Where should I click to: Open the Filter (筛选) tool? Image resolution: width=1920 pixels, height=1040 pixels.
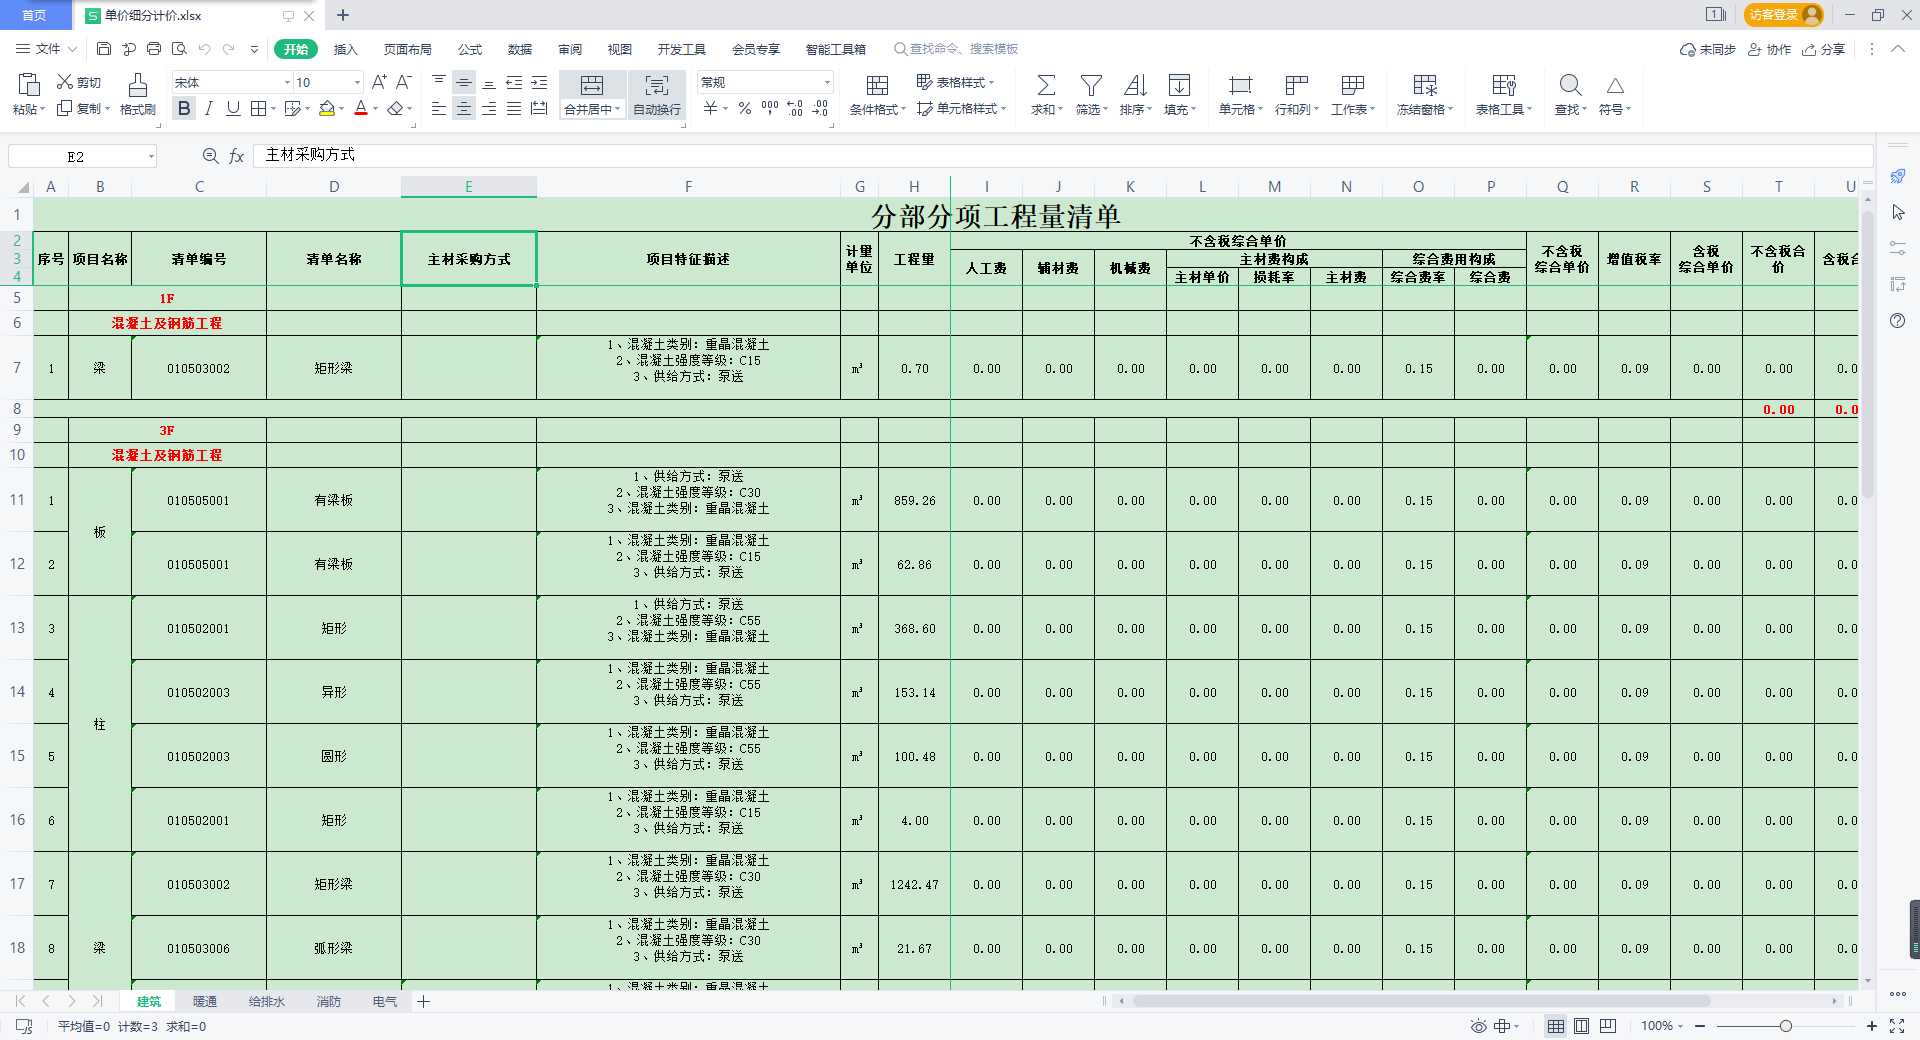tap(1091, 85)
